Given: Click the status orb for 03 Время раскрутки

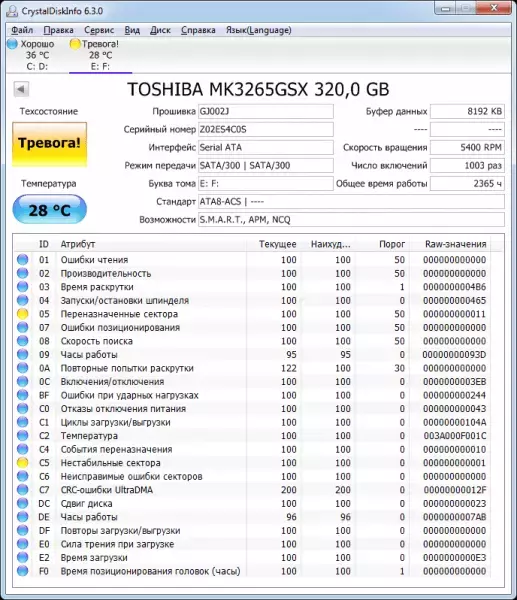Looking at the screenshot, I should [x=23, y=287].
